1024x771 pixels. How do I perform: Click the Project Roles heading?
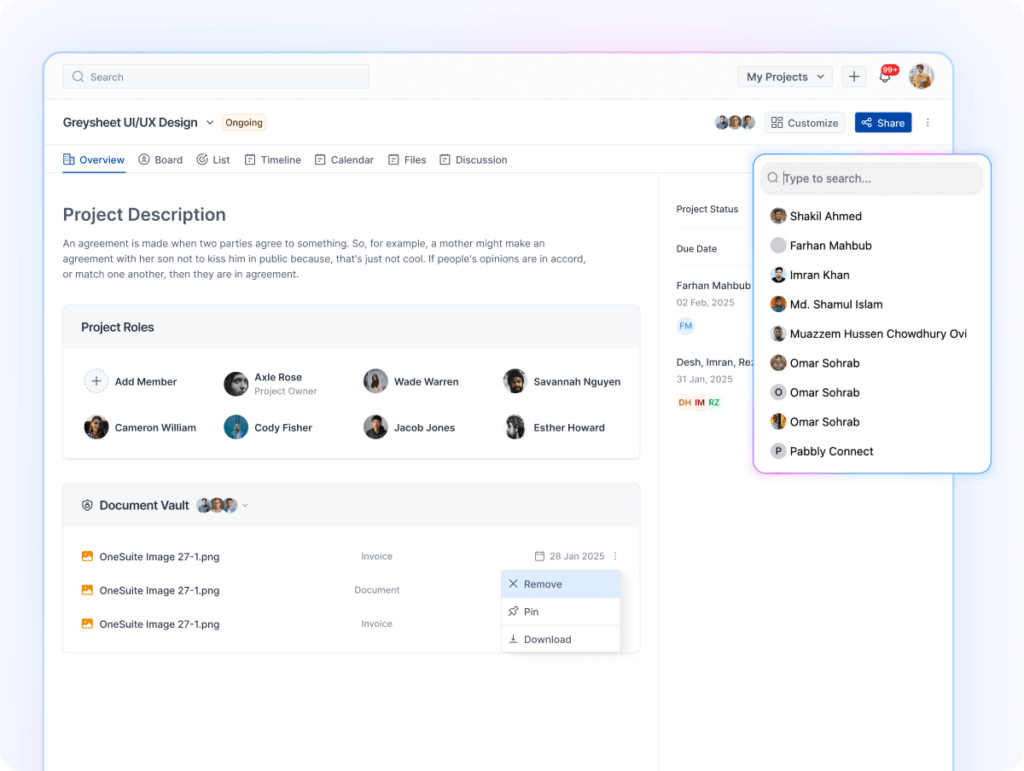(x=118, y=327)
